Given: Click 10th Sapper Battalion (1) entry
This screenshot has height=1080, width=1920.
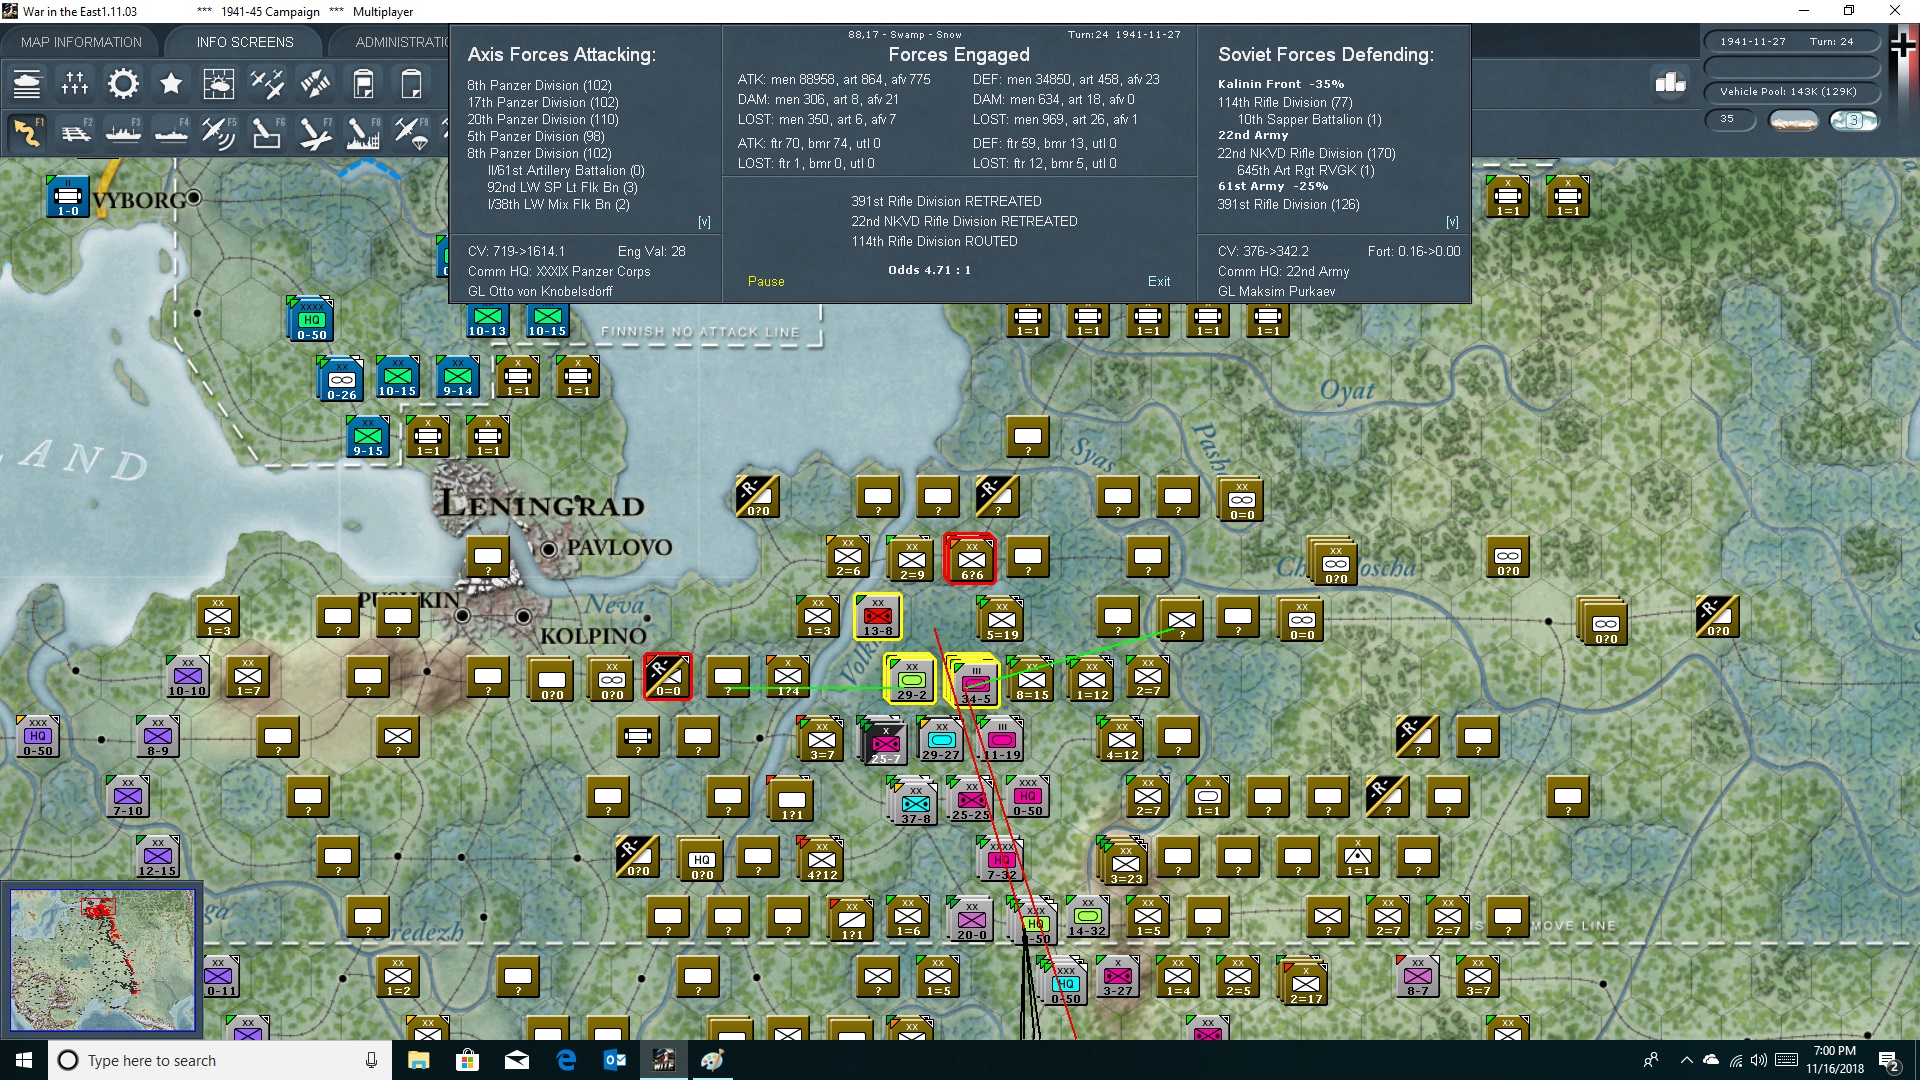Looking at the screenshot, I should pyautogui.click(x=1310, y=119).
